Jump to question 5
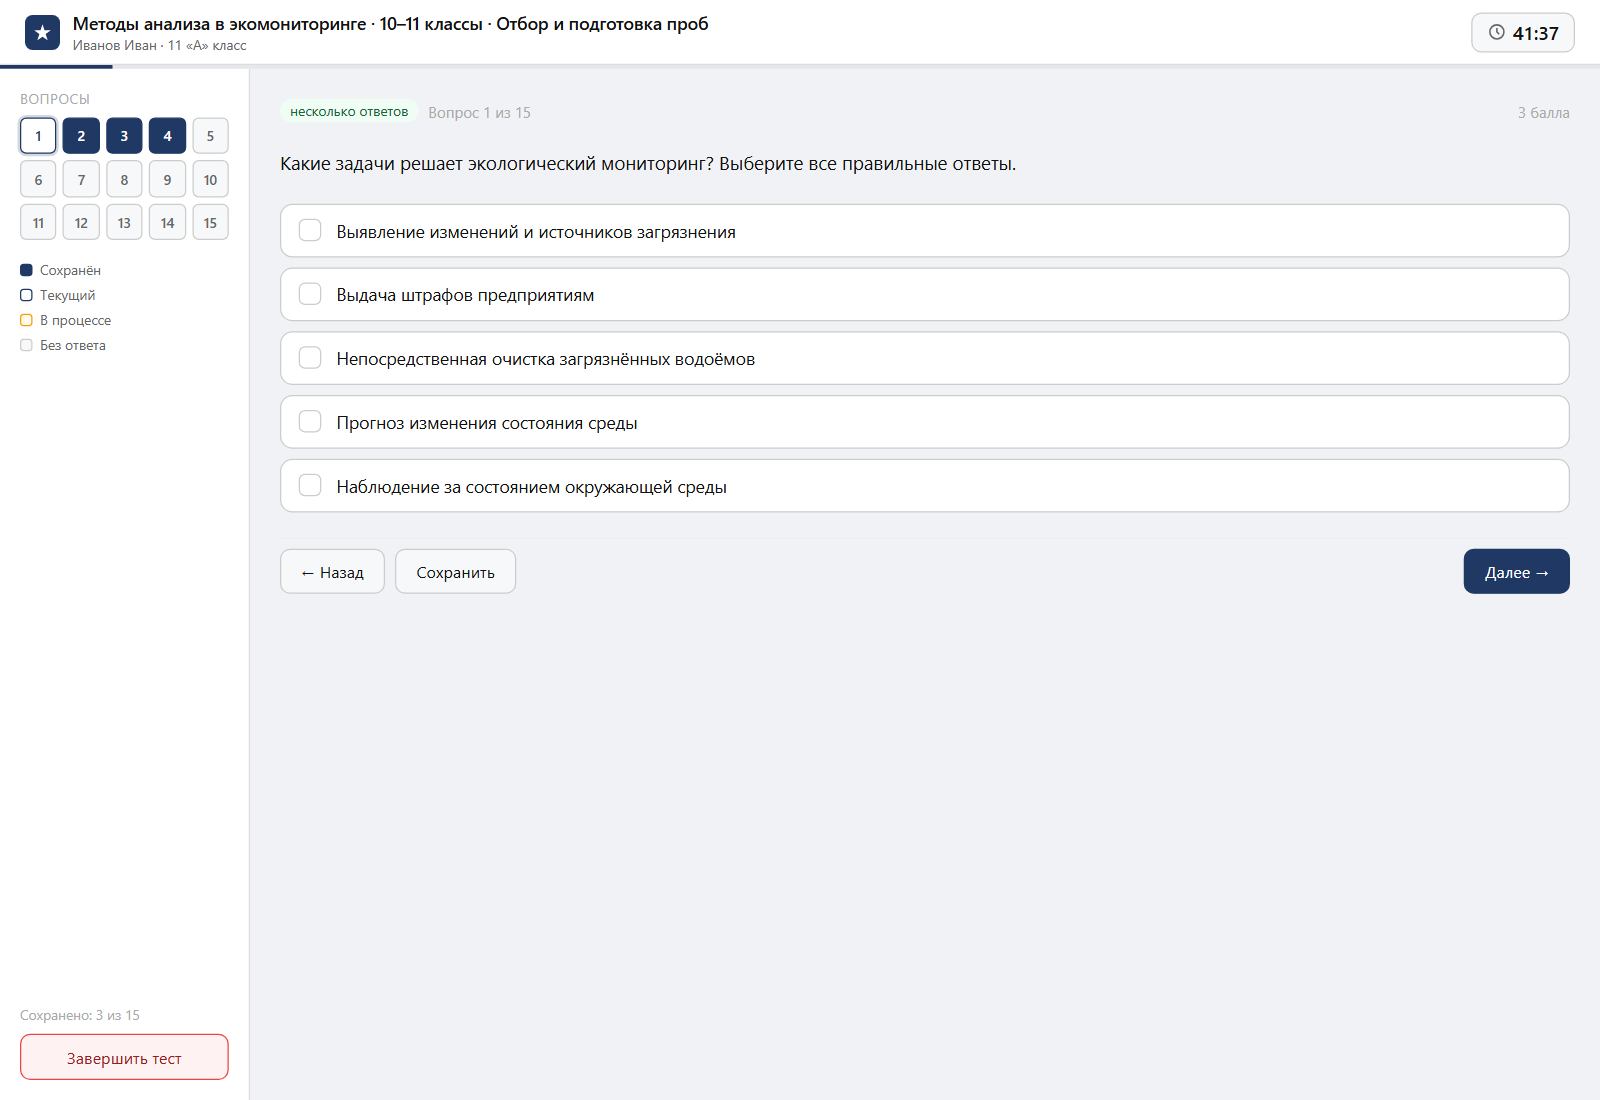 pos(210,136)
